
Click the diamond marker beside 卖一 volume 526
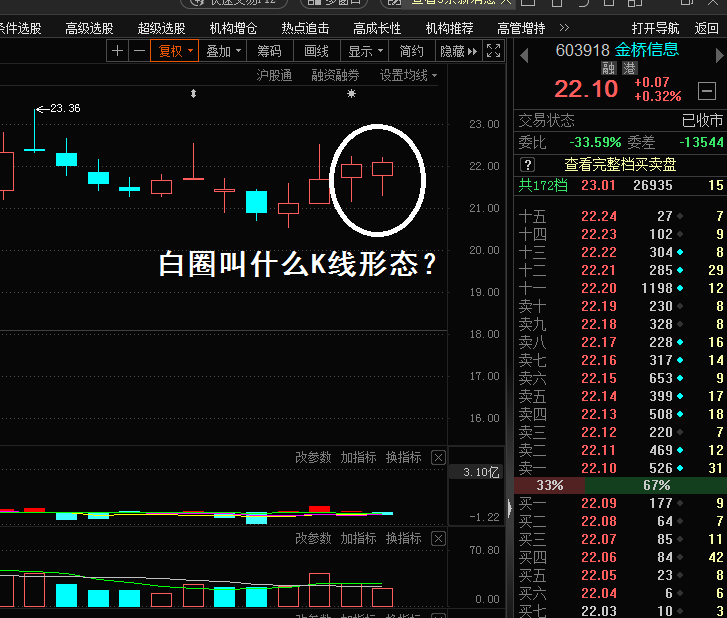(x=680, y=469)
